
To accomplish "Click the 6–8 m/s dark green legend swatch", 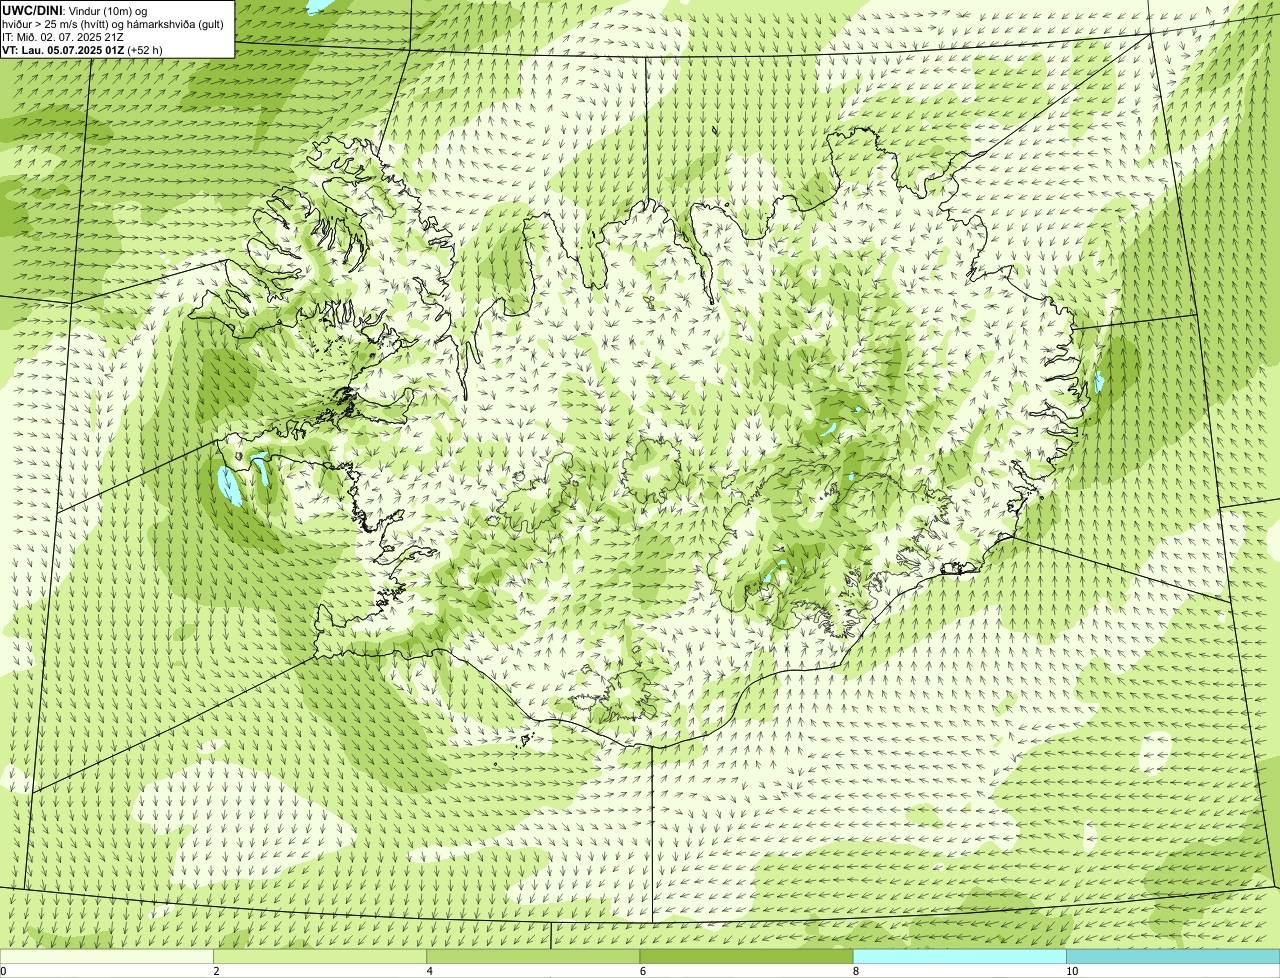I will (747, 957).
